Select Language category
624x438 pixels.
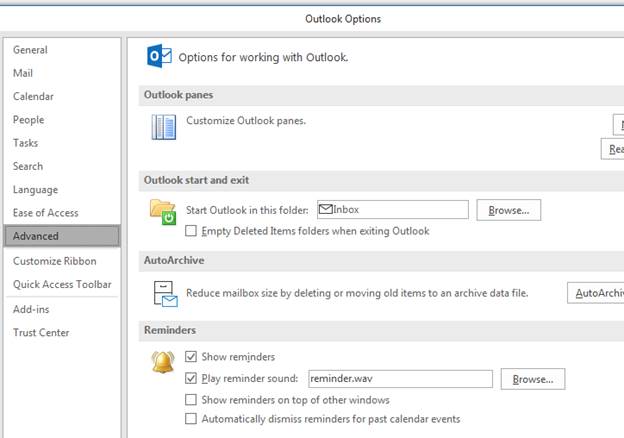point(62,190)
